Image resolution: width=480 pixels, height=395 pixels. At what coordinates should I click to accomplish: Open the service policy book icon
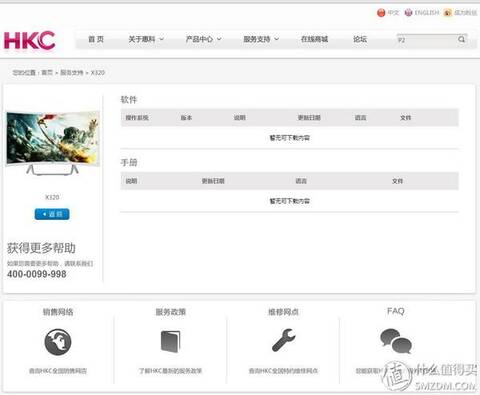tap(171, 341)
